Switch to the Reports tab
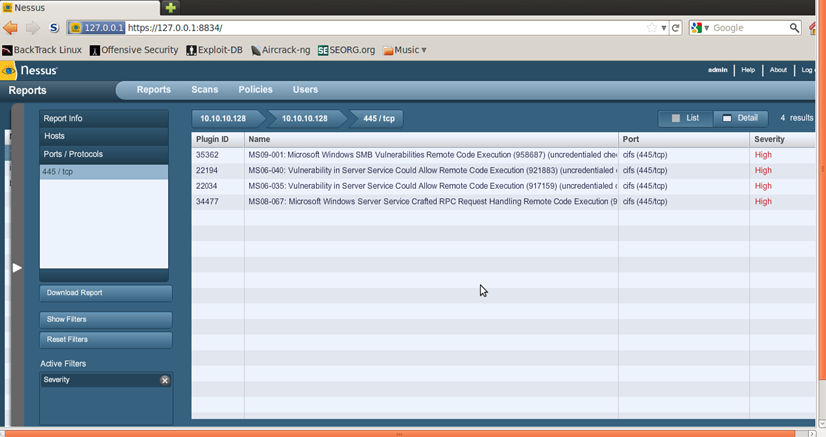Image resolution: width=826 pixels, height=437 pixels. [x=153, y=90]
